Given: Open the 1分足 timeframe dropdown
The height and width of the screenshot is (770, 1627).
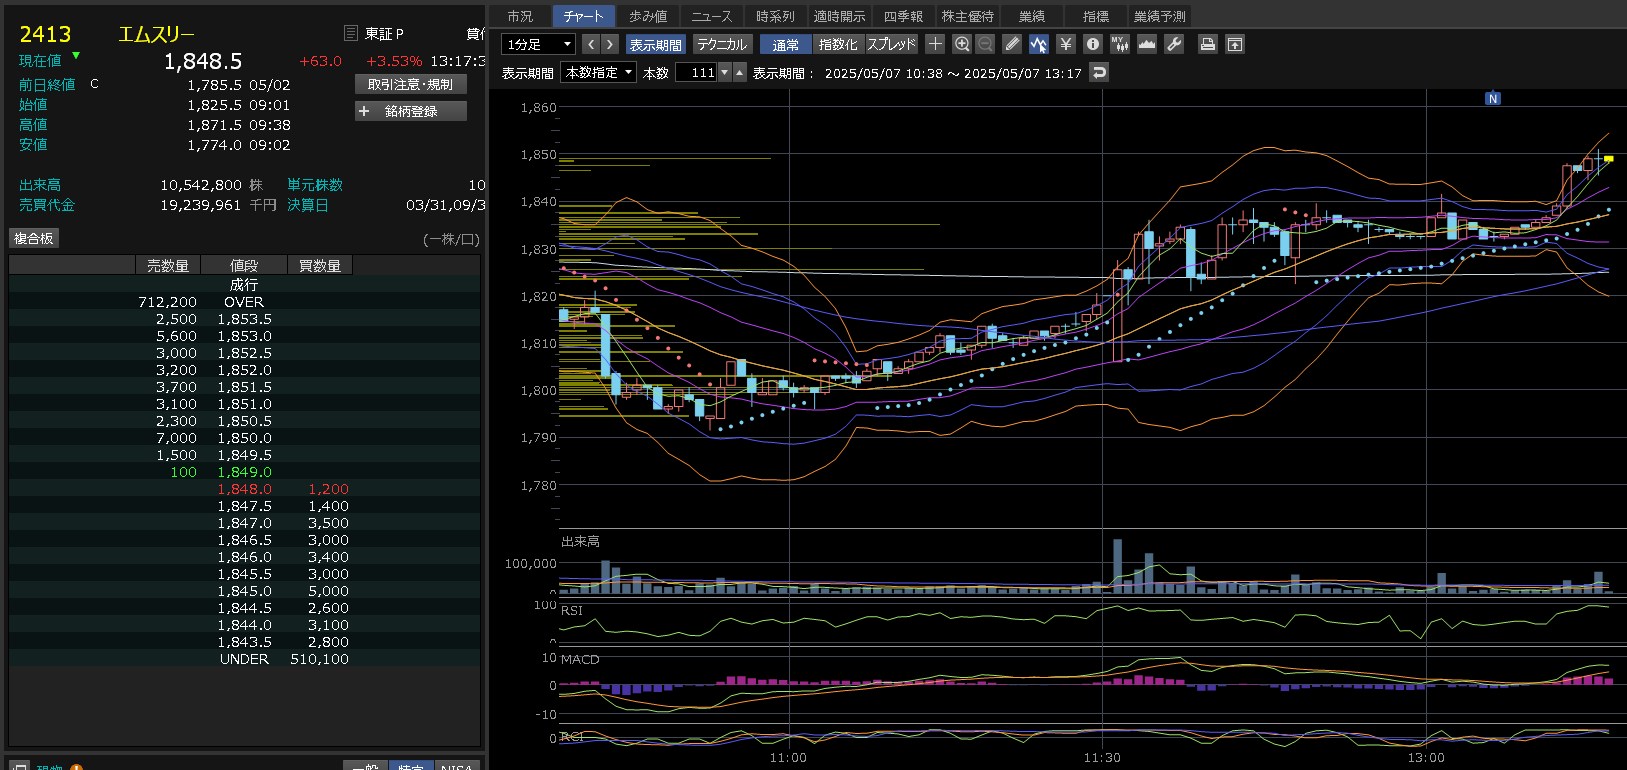Looking at the screenshot, I should [538, 44].
